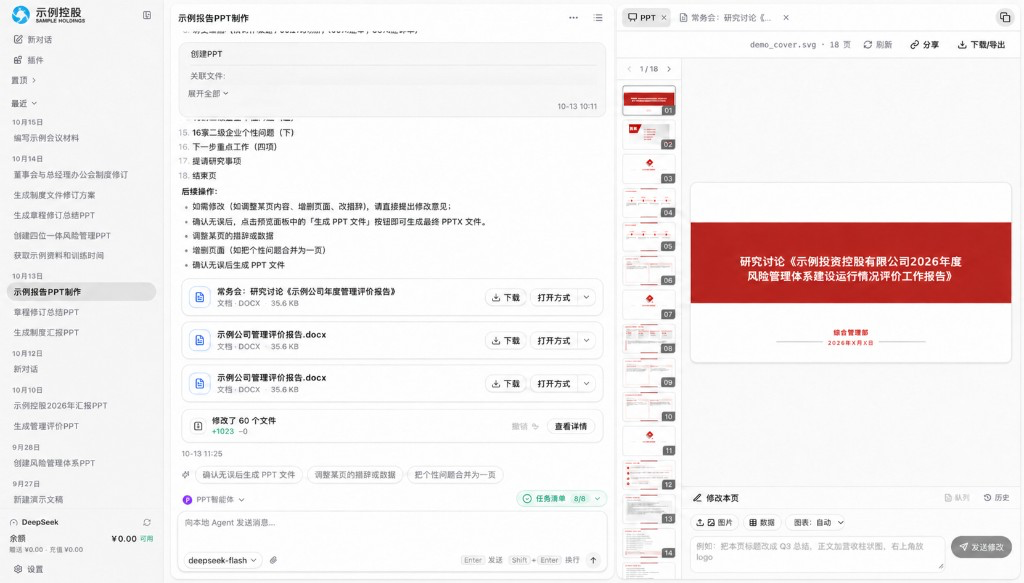Open the 图表: 自动 chart type dropdown
Image resolution: width=1024 pixels, height=583 pixels.
pyautogui.click(x=818, y=522)
